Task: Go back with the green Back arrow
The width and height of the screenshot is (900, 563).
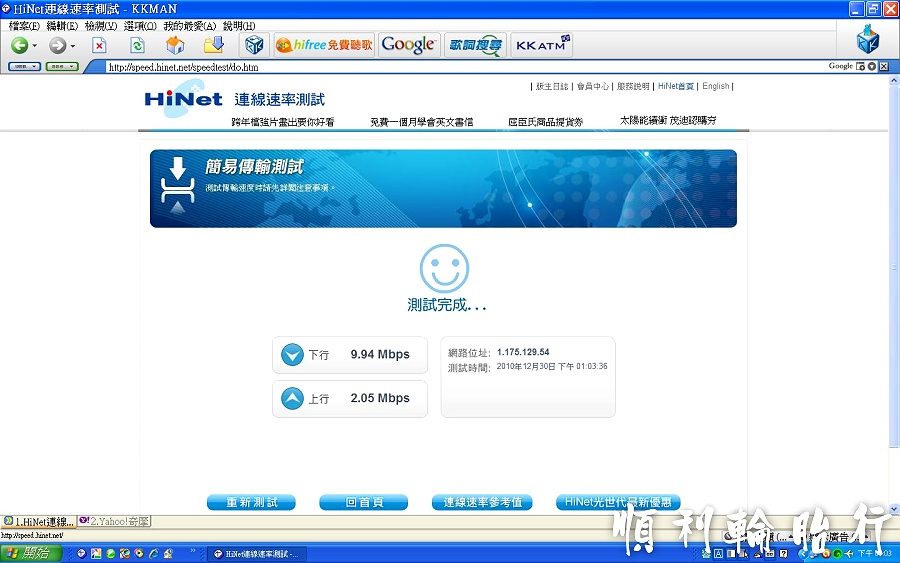Action: [x=20, y=45]
